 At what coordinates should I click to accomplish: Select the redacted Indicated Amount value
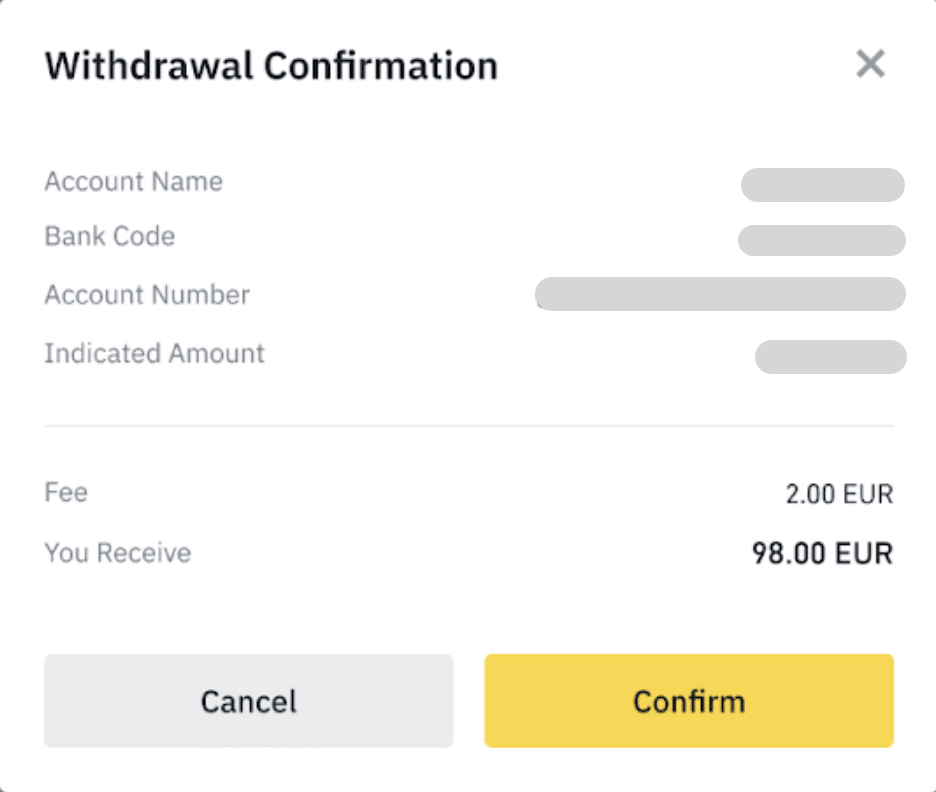coord(830,357)
